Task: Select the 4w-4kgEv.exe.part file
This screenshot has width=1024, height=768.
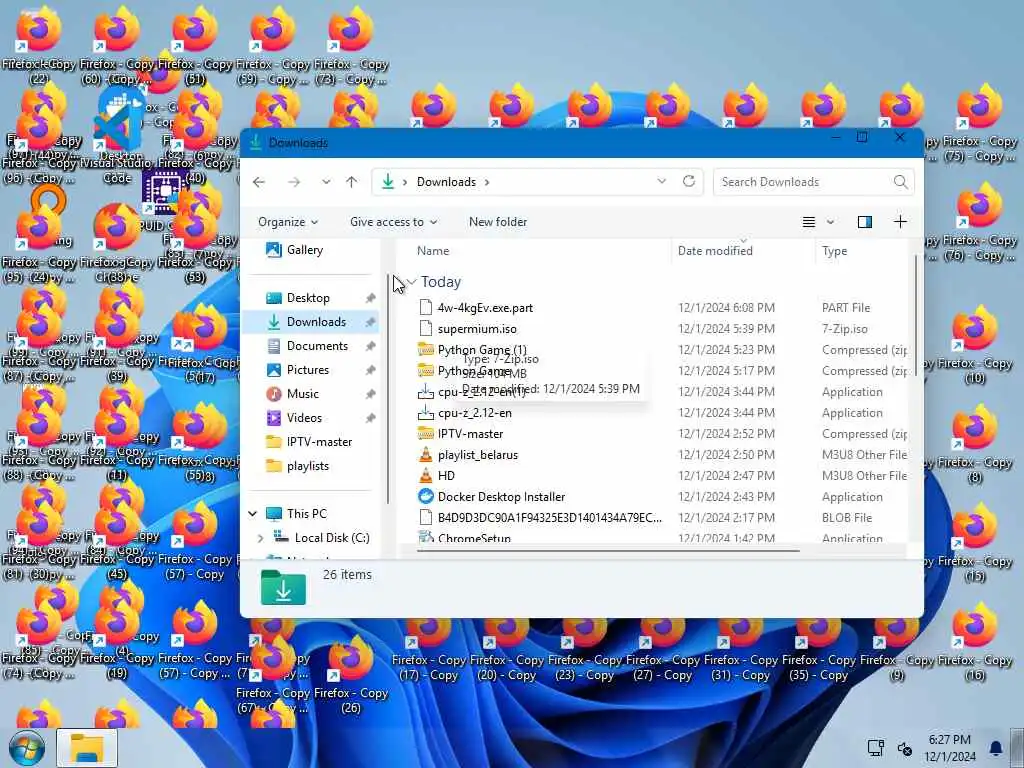Action: click(x=485, y=308)
